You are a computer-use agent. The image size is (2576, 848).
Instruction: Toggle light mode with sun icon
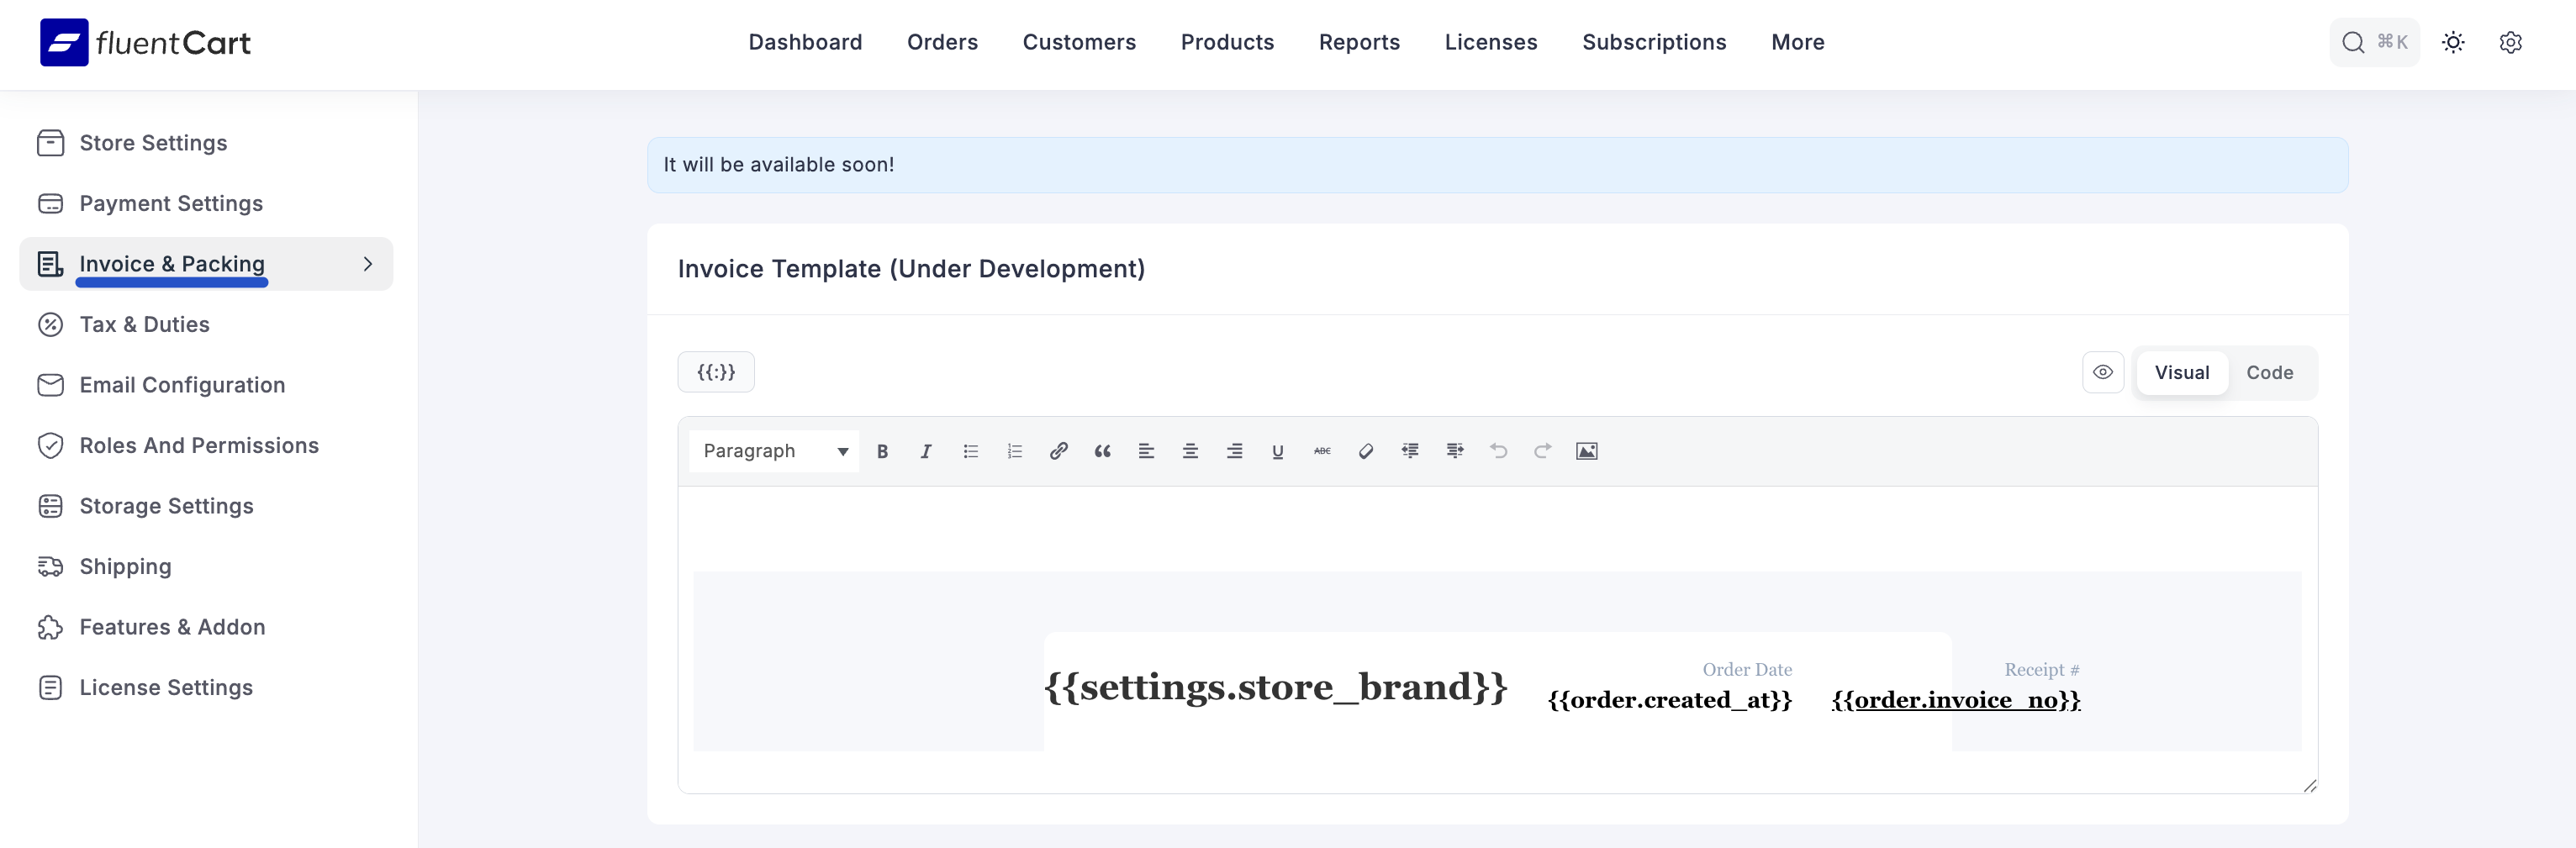click(2453, 42)
